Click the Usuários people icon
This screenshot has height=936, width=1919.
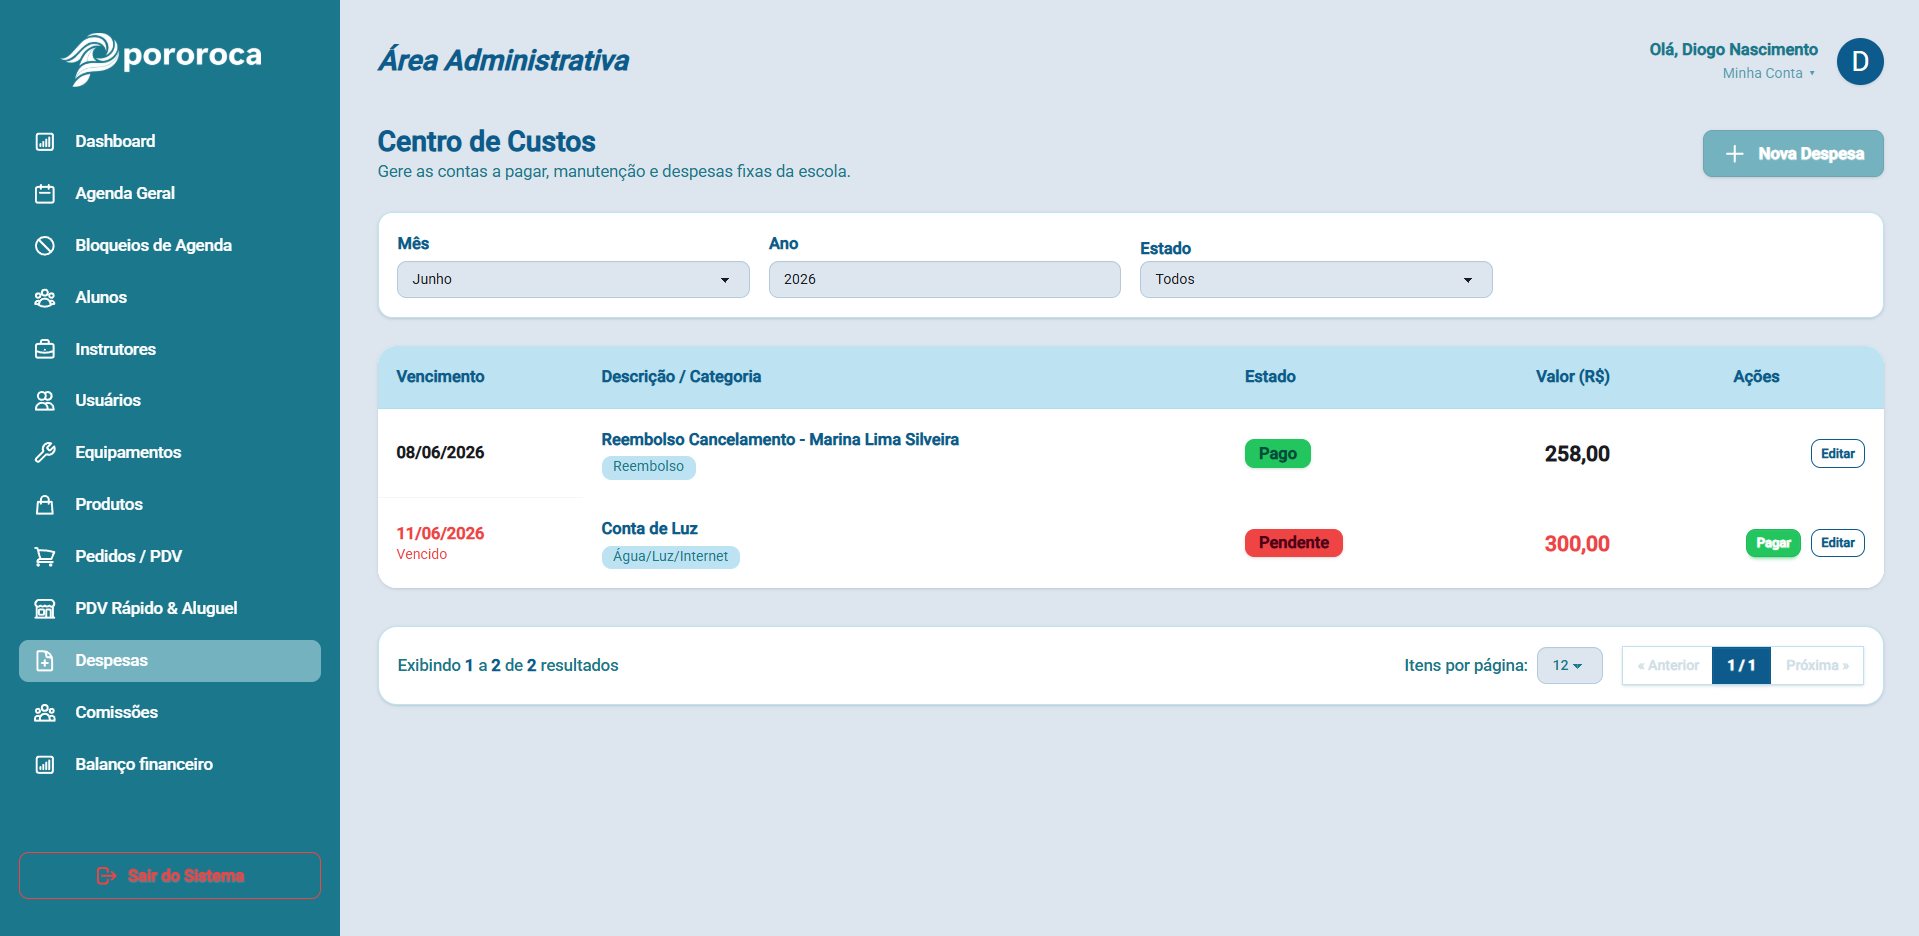(45, 401)
